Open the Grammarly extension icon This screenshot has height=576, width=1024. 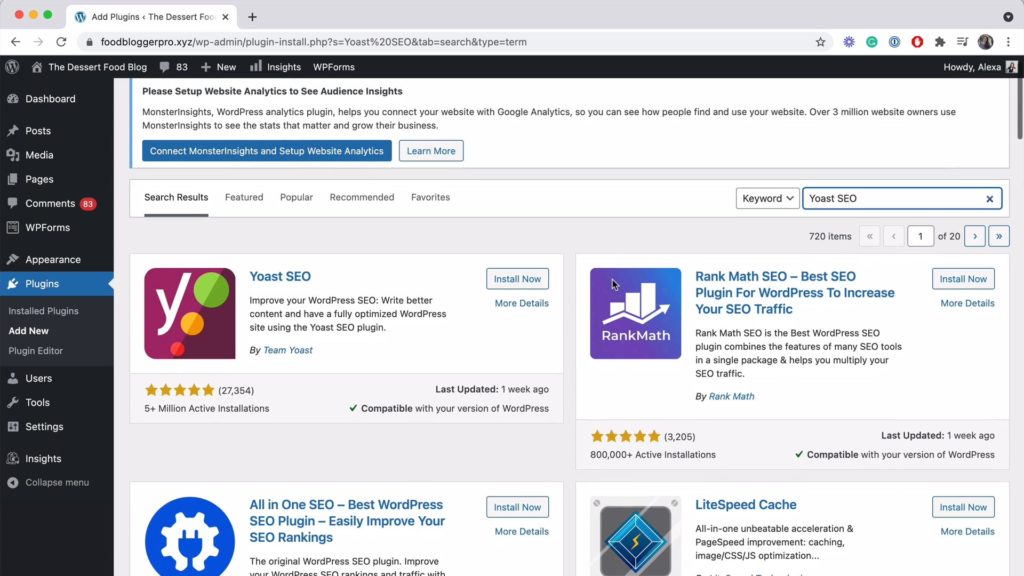click(x=871, y=42)
